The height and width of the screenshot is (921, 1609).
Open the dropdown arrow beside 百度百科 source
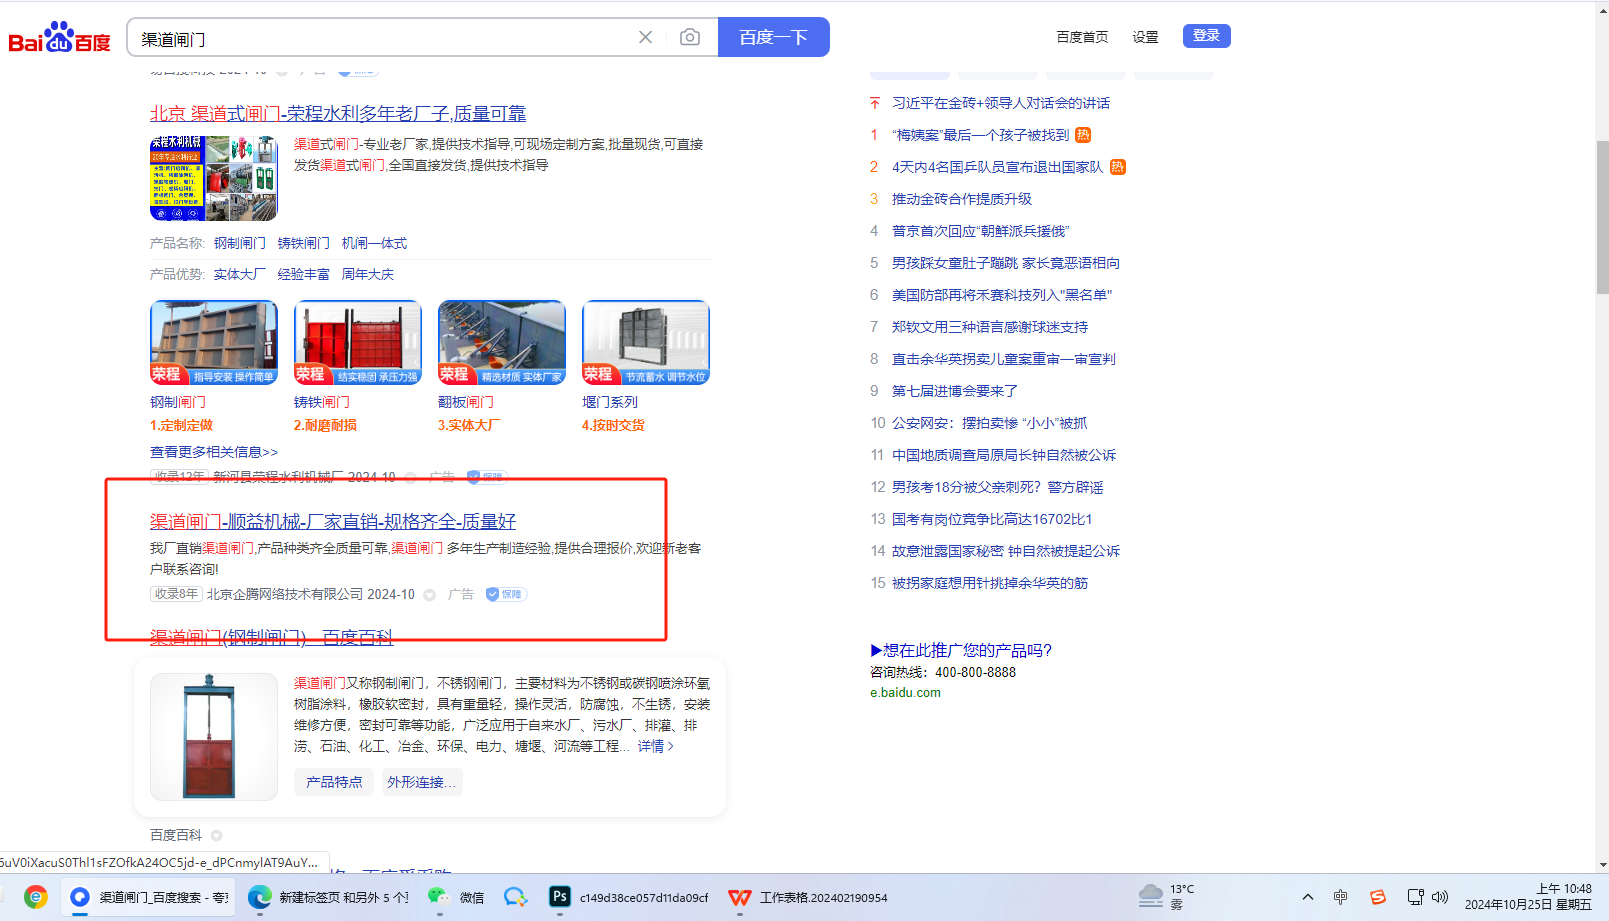click(x=217, y=835)
